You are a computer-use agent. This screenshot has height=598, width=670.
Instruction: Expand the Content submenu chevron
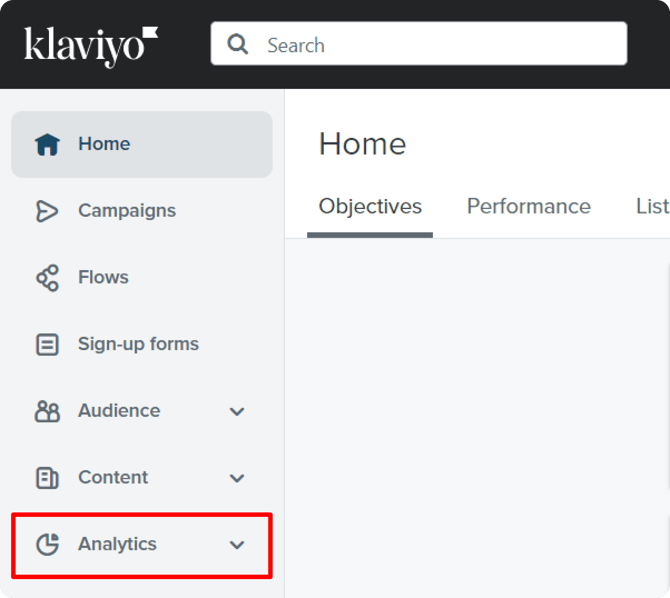pos(237,478)
